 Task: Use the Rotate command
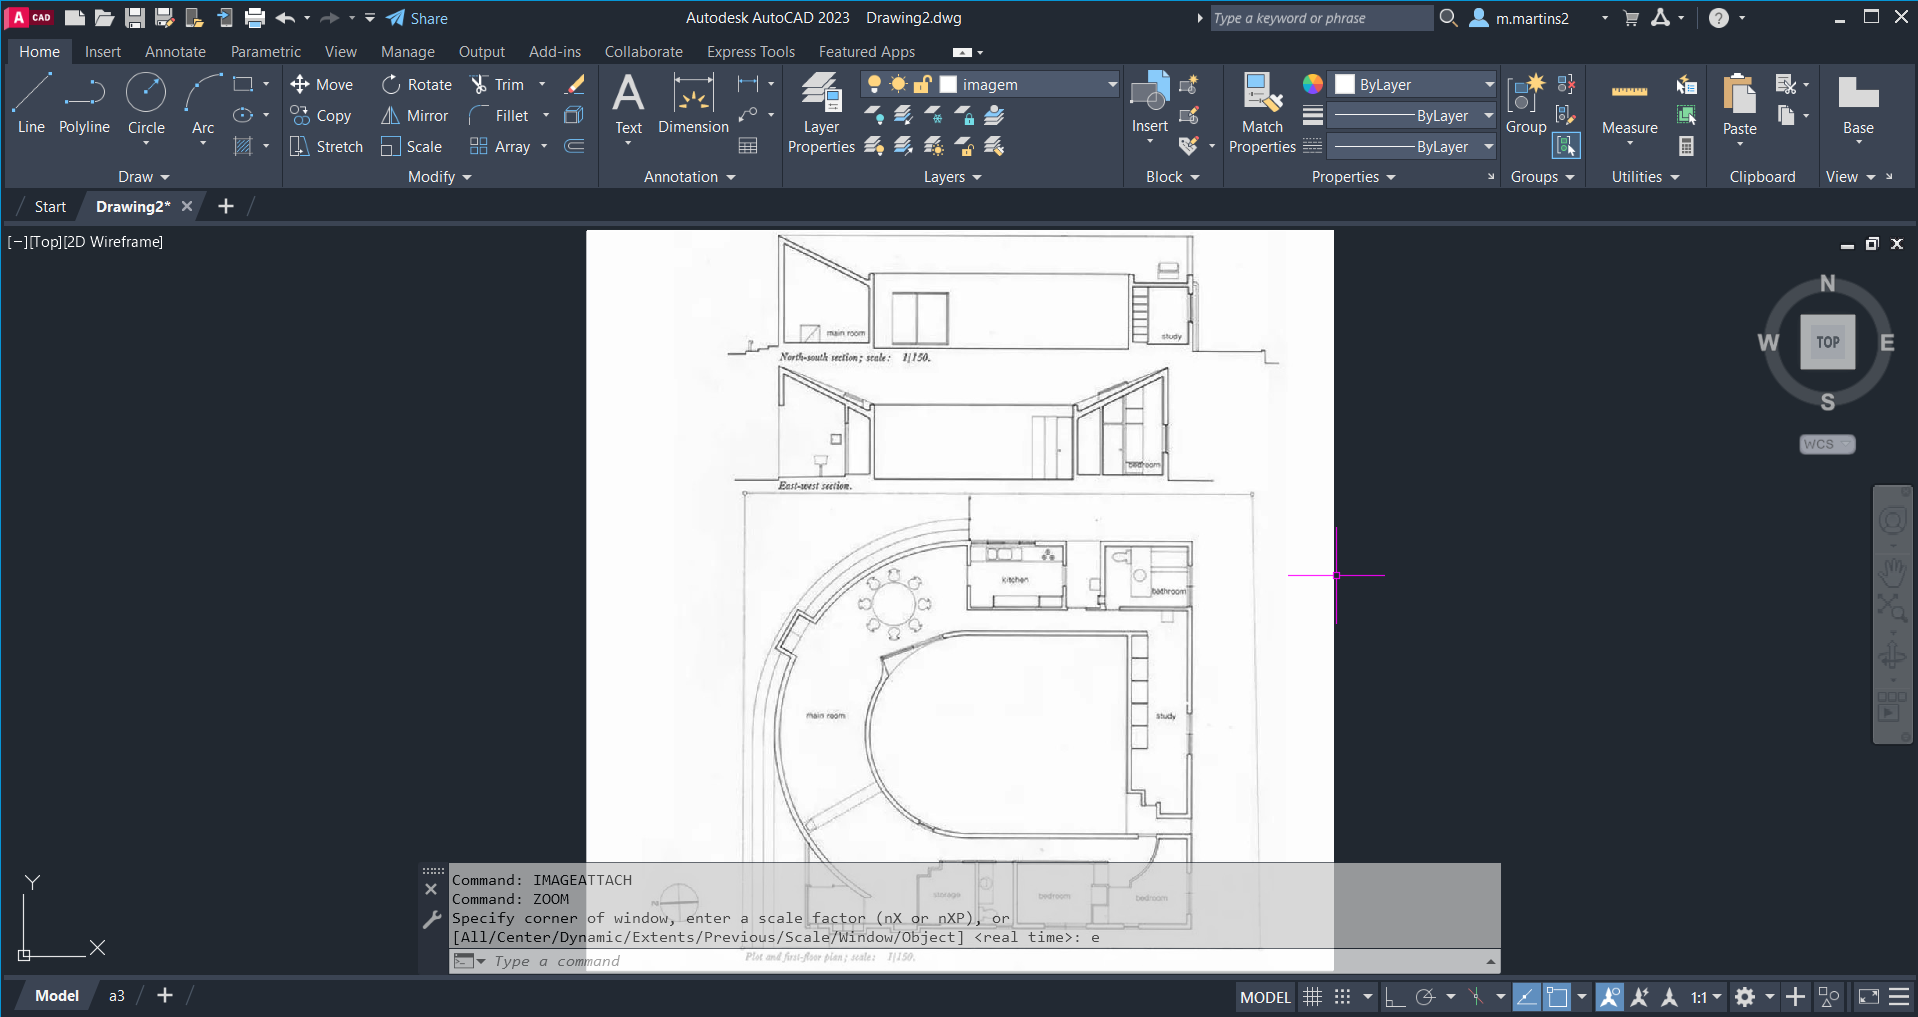pos(417,85)
